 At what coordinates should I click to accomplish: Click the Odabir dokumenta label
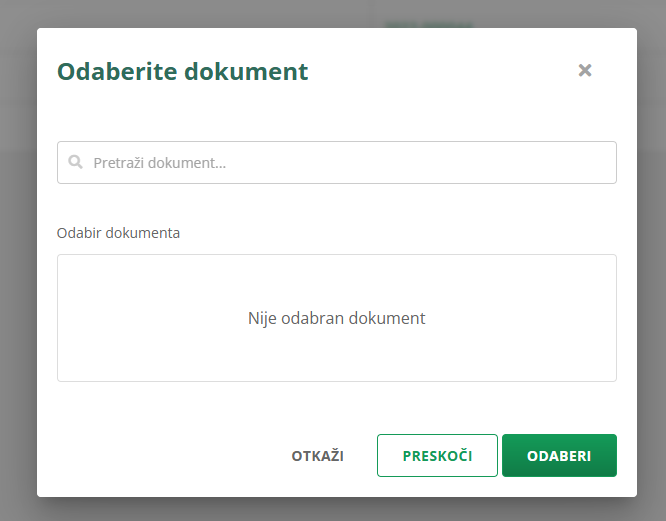[x=118, y=233]
